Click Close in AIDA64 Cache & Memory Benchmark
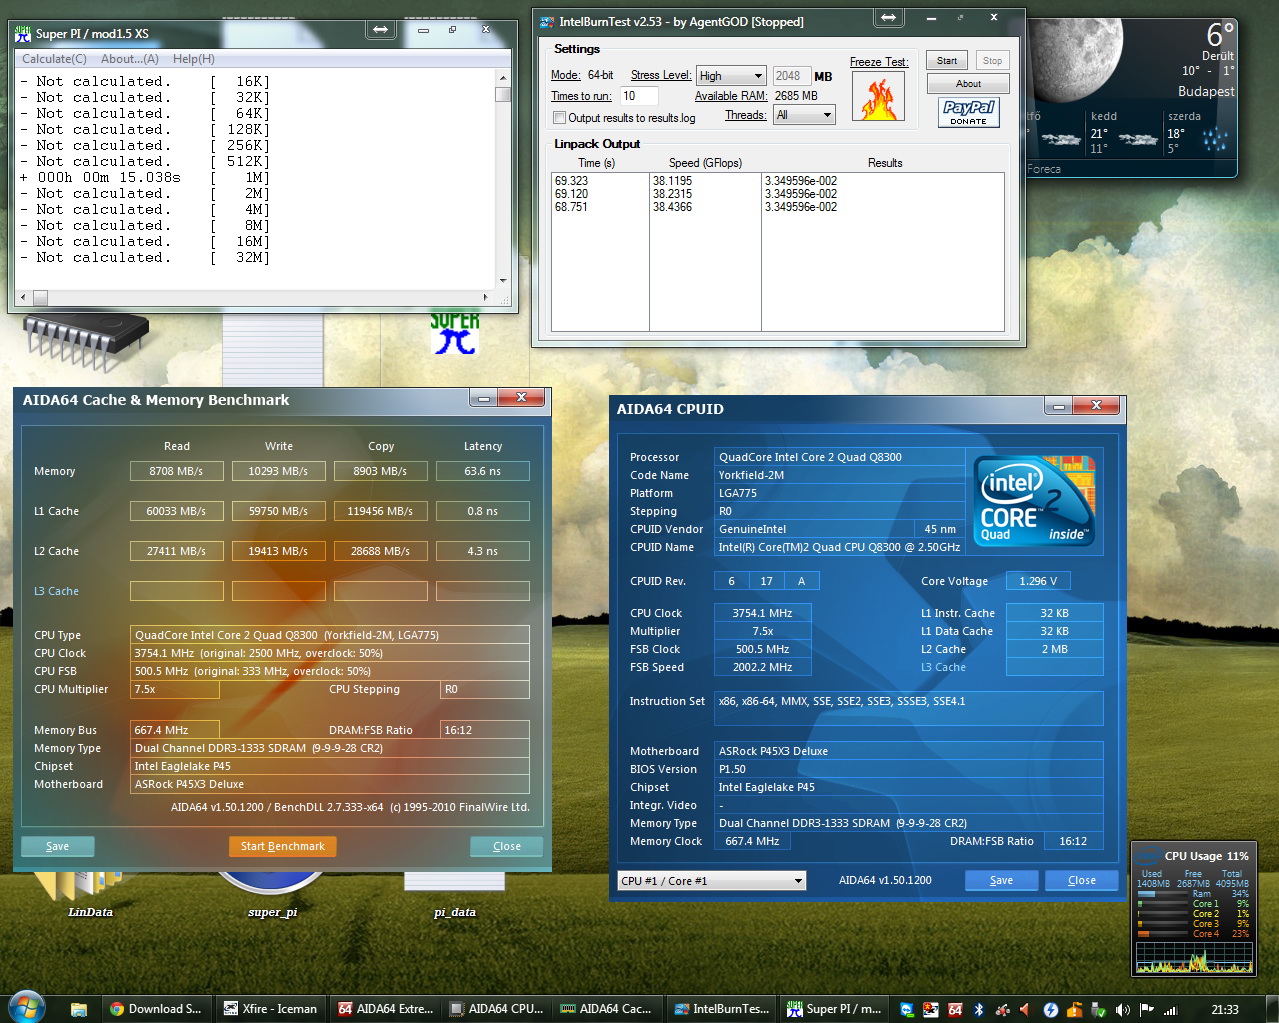1279x1023 pixels. coord(507,846)
